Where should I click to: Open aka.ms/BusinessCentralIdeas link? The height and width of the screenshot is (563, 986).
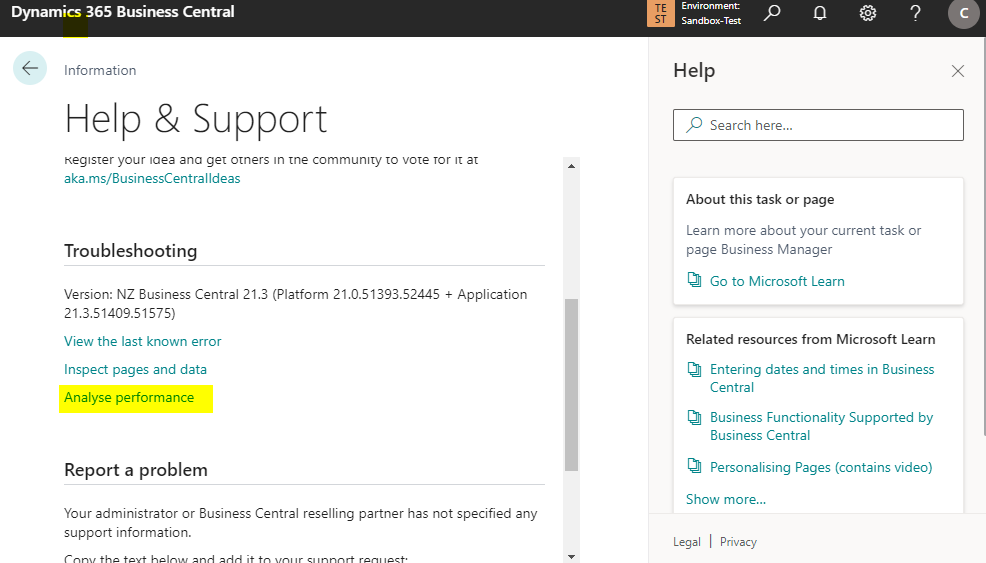152,179
